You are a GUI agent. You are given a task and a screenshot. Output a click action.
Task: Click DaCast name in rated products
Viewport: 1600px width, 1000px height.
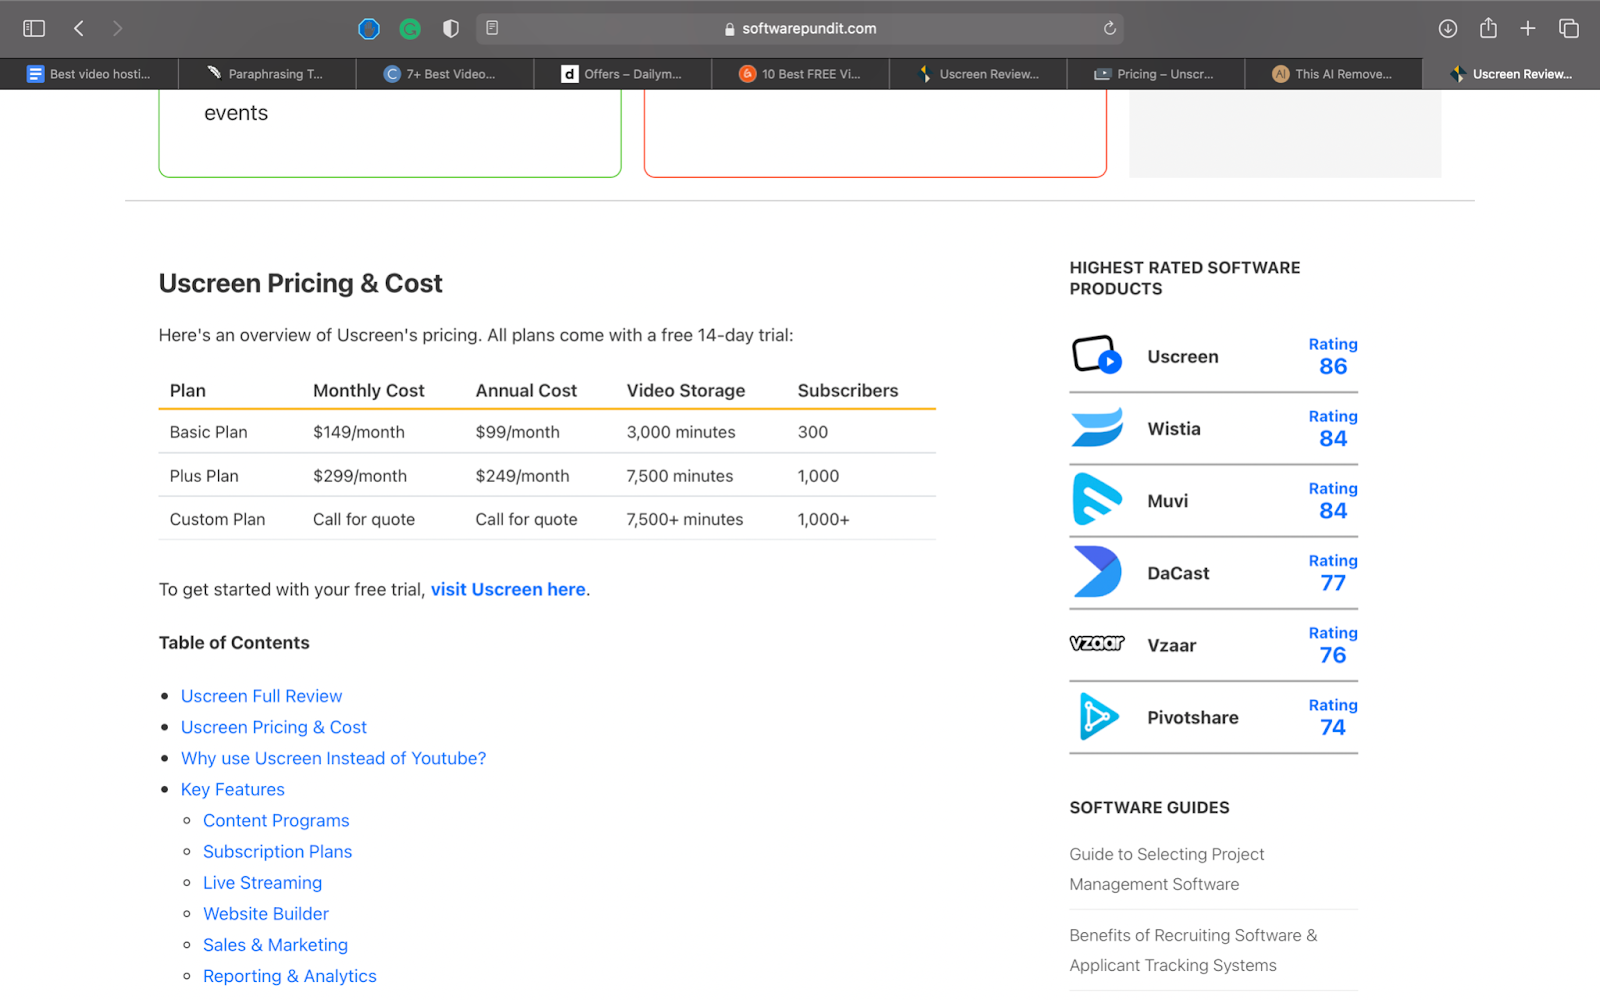pyautogui.click(x=1178, y=573)
